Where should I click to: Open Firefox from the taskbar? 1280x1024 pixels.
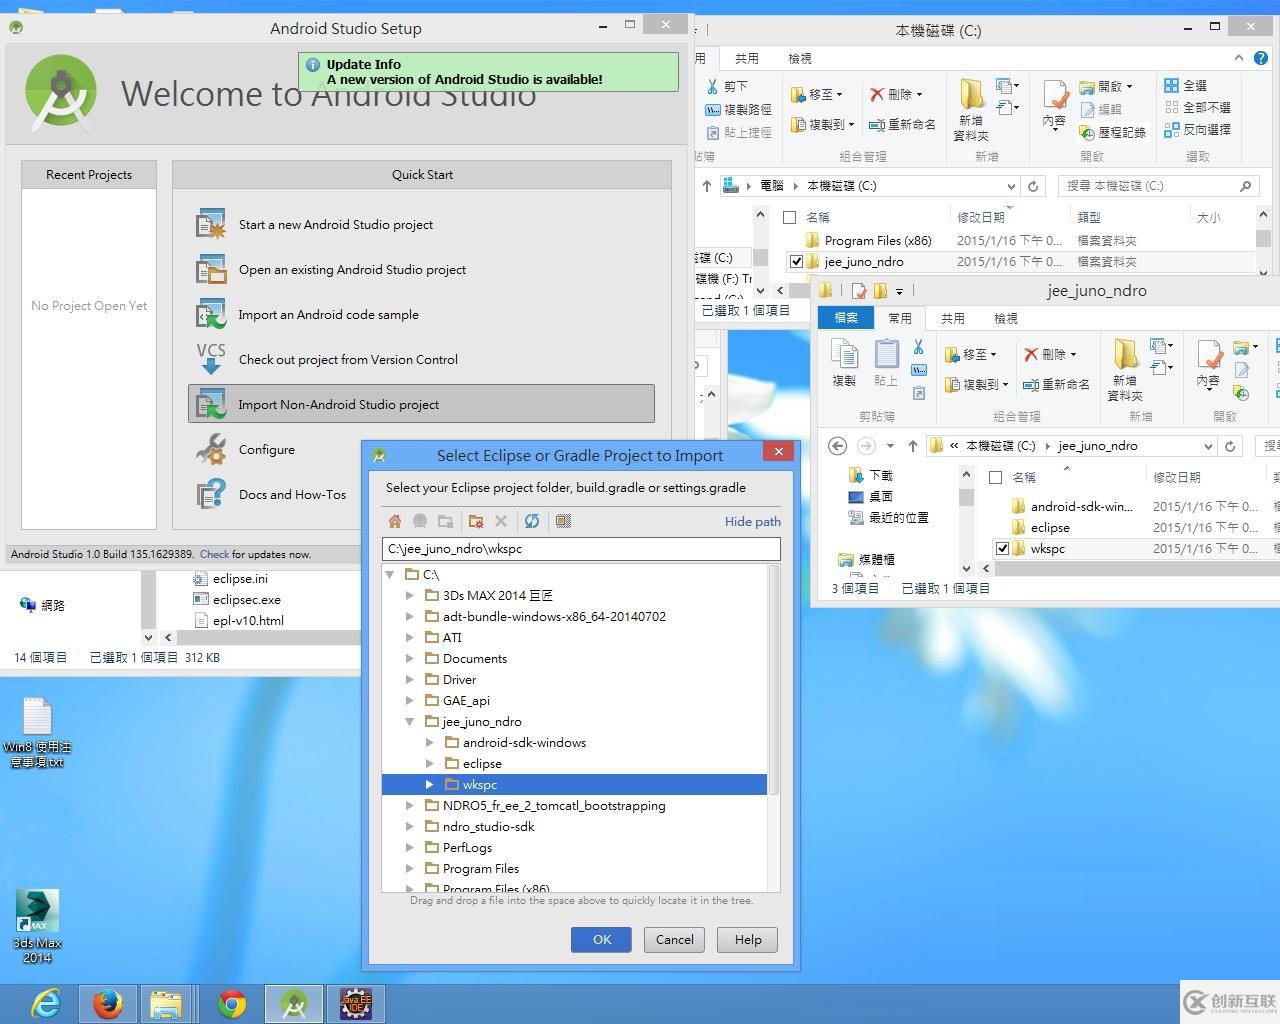click(108, 1003)
